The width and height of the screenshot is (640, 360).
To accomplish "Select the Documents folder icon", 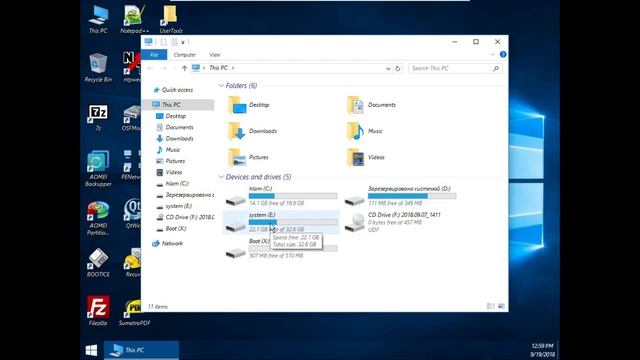I will pyautogui.click(x=355, y=105).
